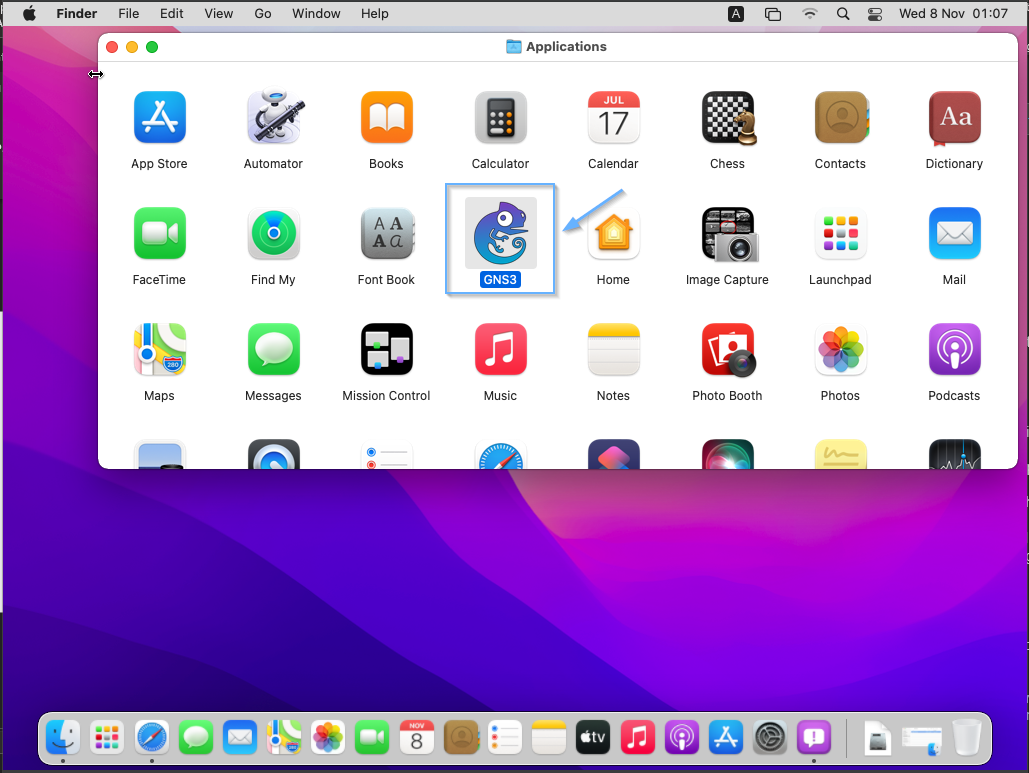The height and width of the screenshot is (773, 1029).
Task: Select the Find My app icon
Action: tap(273, 234)
